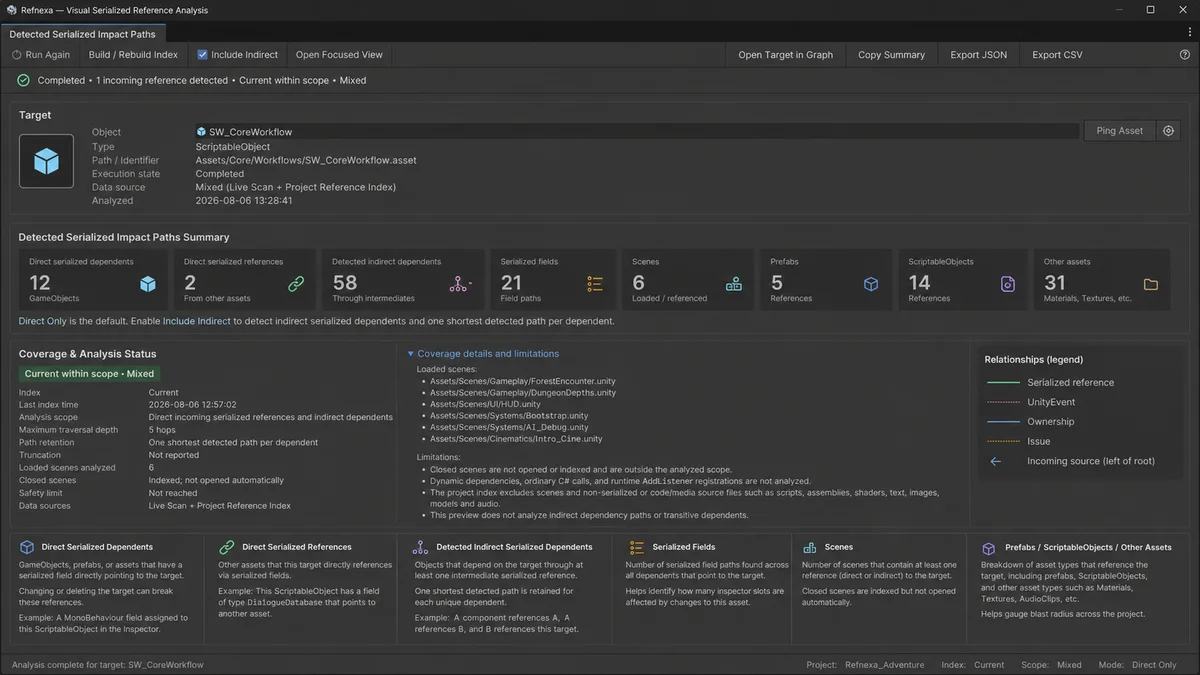Click the Assets/Scenes/UI/HUD.unity entry
This screenshot has height=675, width=1200.
click(485, 404)
